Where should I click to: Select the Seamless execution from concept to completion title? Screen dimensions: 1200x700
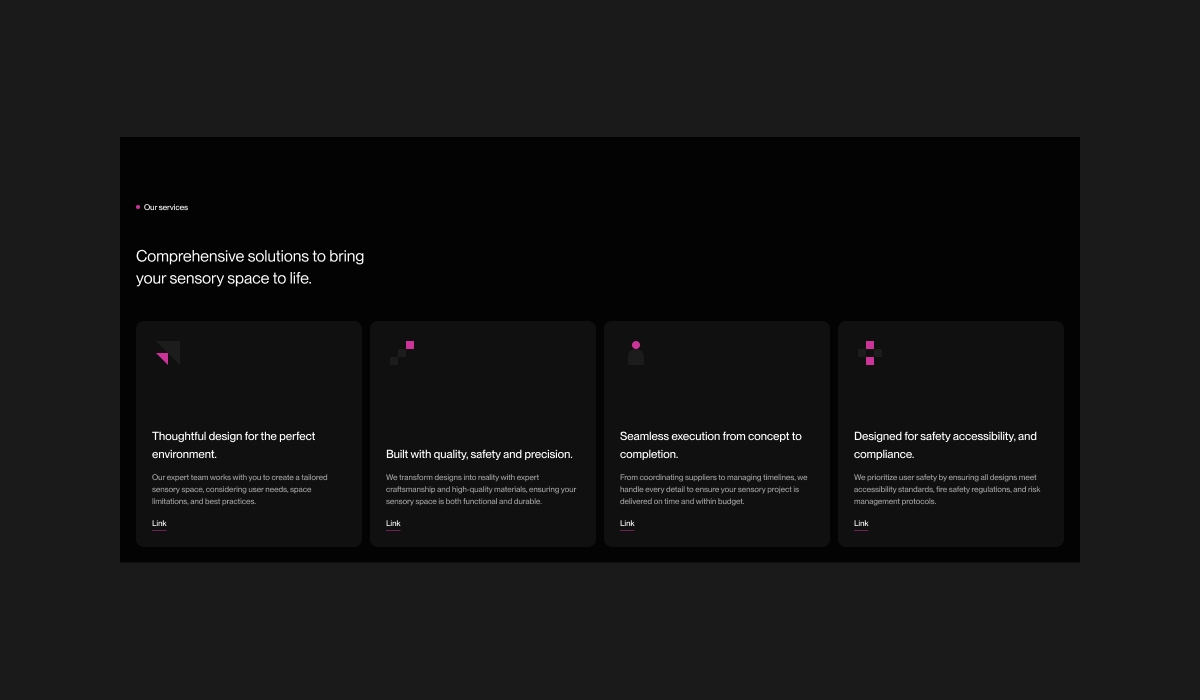pyautogui.click(x=710, y=445)
